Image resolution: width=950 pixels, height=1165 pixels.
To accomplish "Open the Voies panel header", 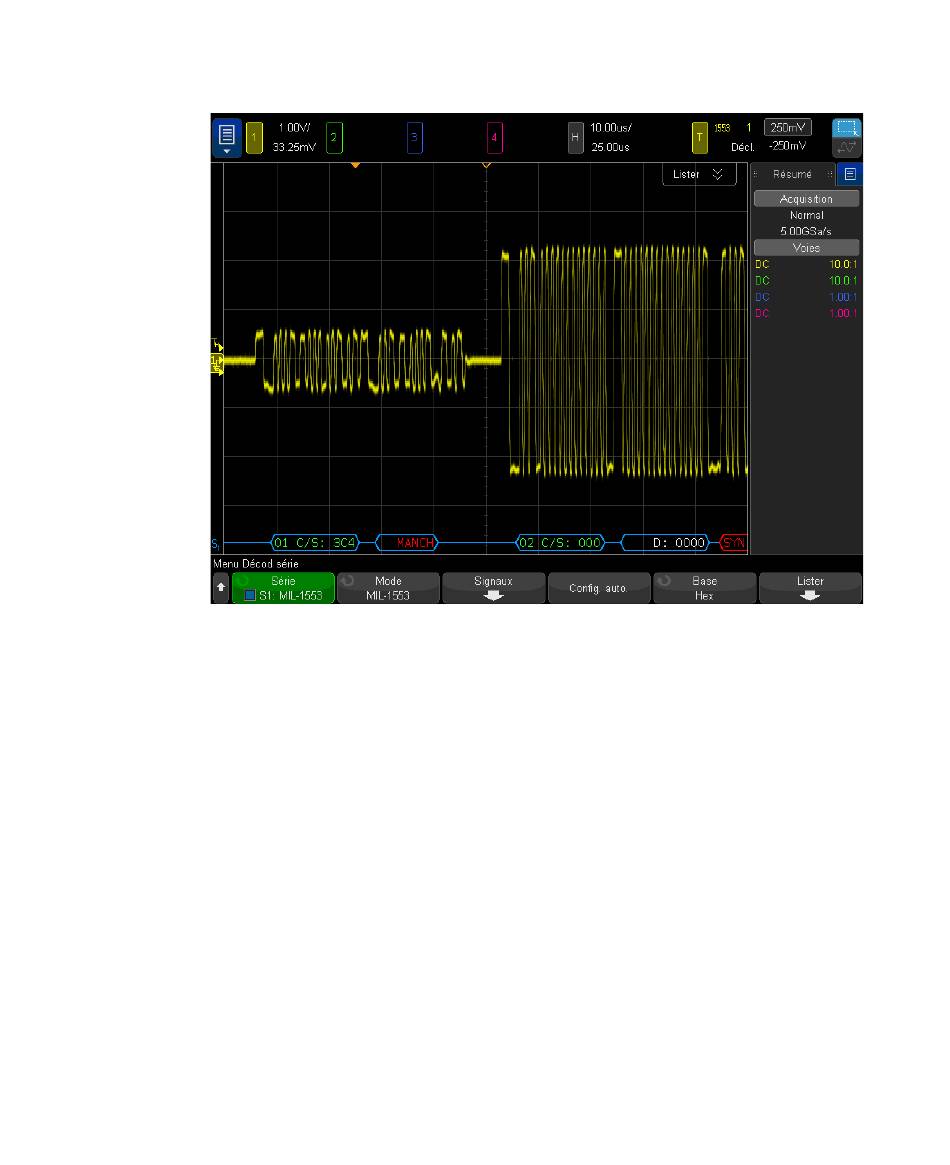I will pyautogui.click(x=806, y=248).
